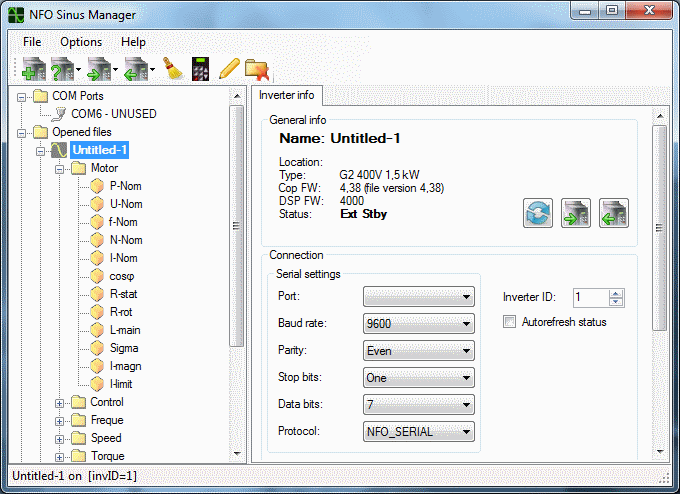Open the Options menu
The image size is (680, 494).
[x=81, y=42]
